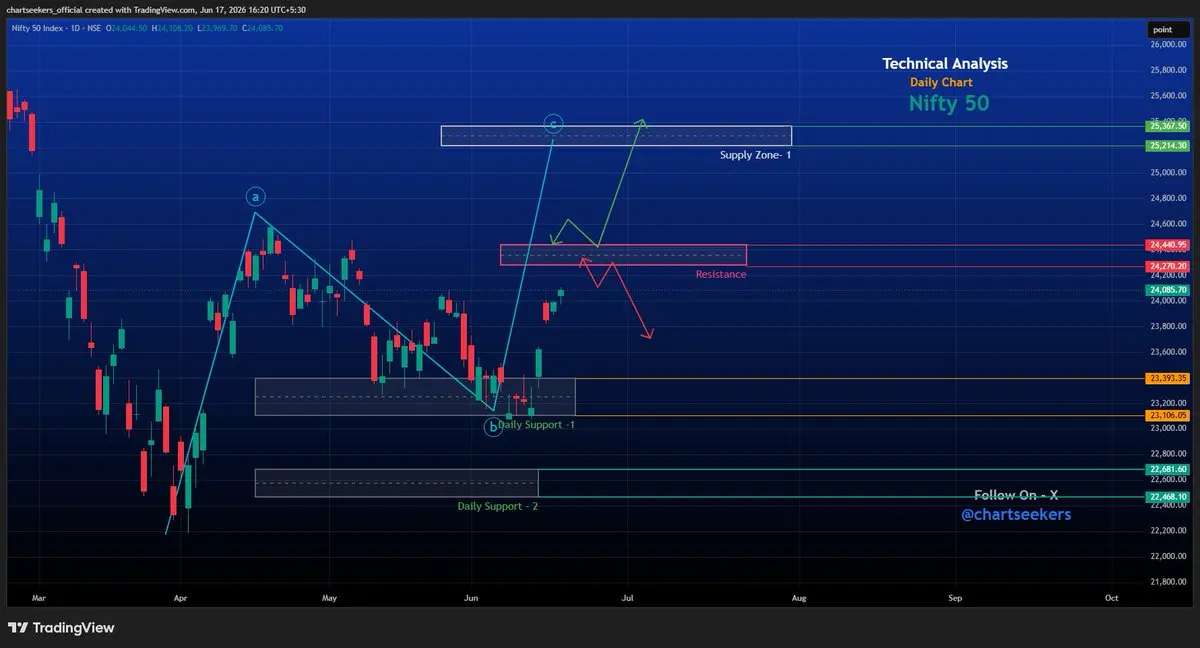Click the 'Technical Analysis' title text
The height and width of the screenshot is (648, 1200).
[945, 63]
